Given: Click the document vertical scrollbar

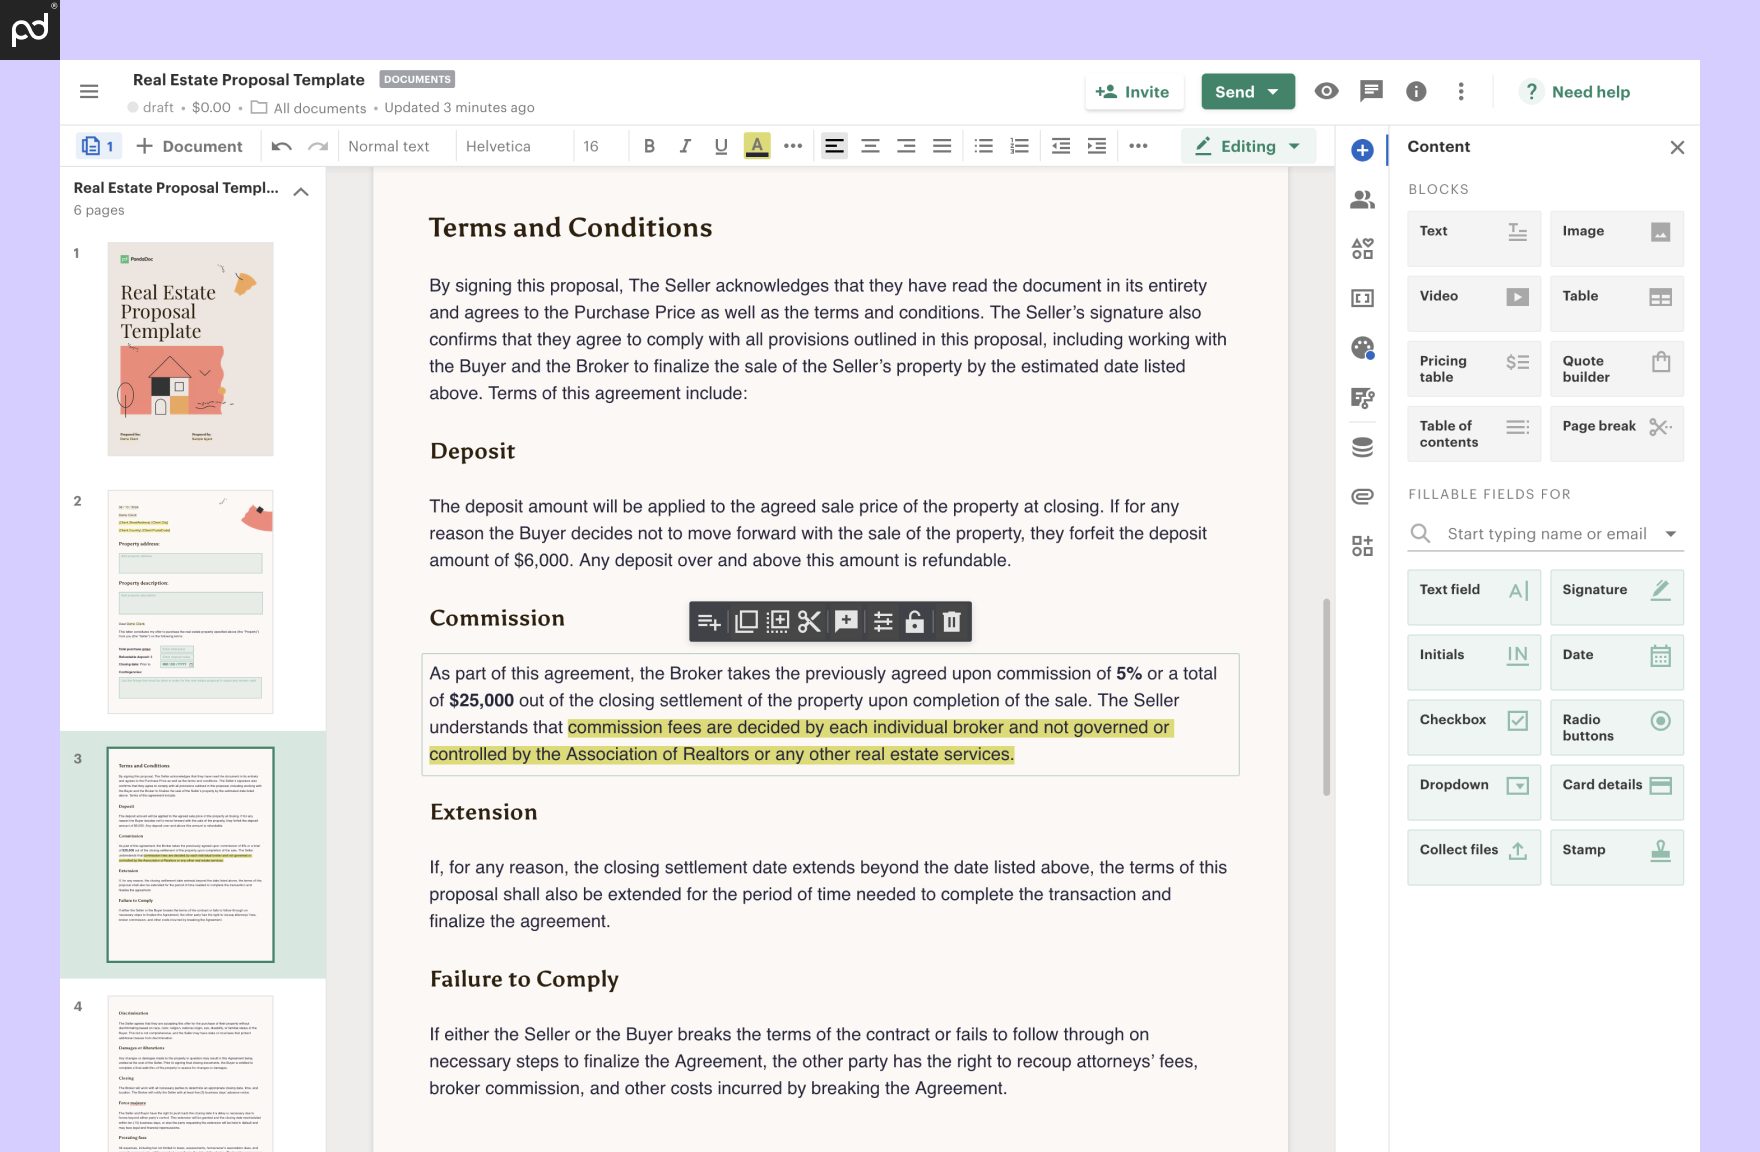Looking at the screenshot, I should click(1326, 697).
